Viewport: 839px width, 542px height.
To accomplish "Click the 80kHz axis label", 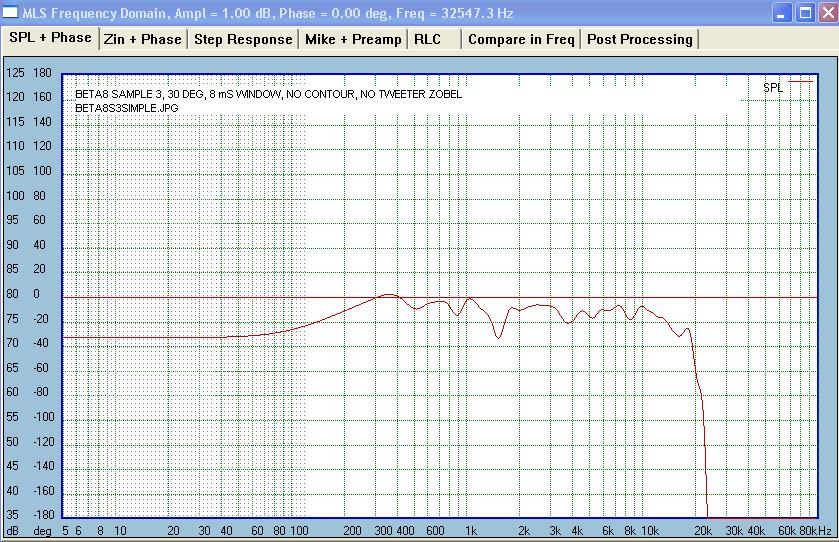I will pyautogui.click(x=815, y=531).
